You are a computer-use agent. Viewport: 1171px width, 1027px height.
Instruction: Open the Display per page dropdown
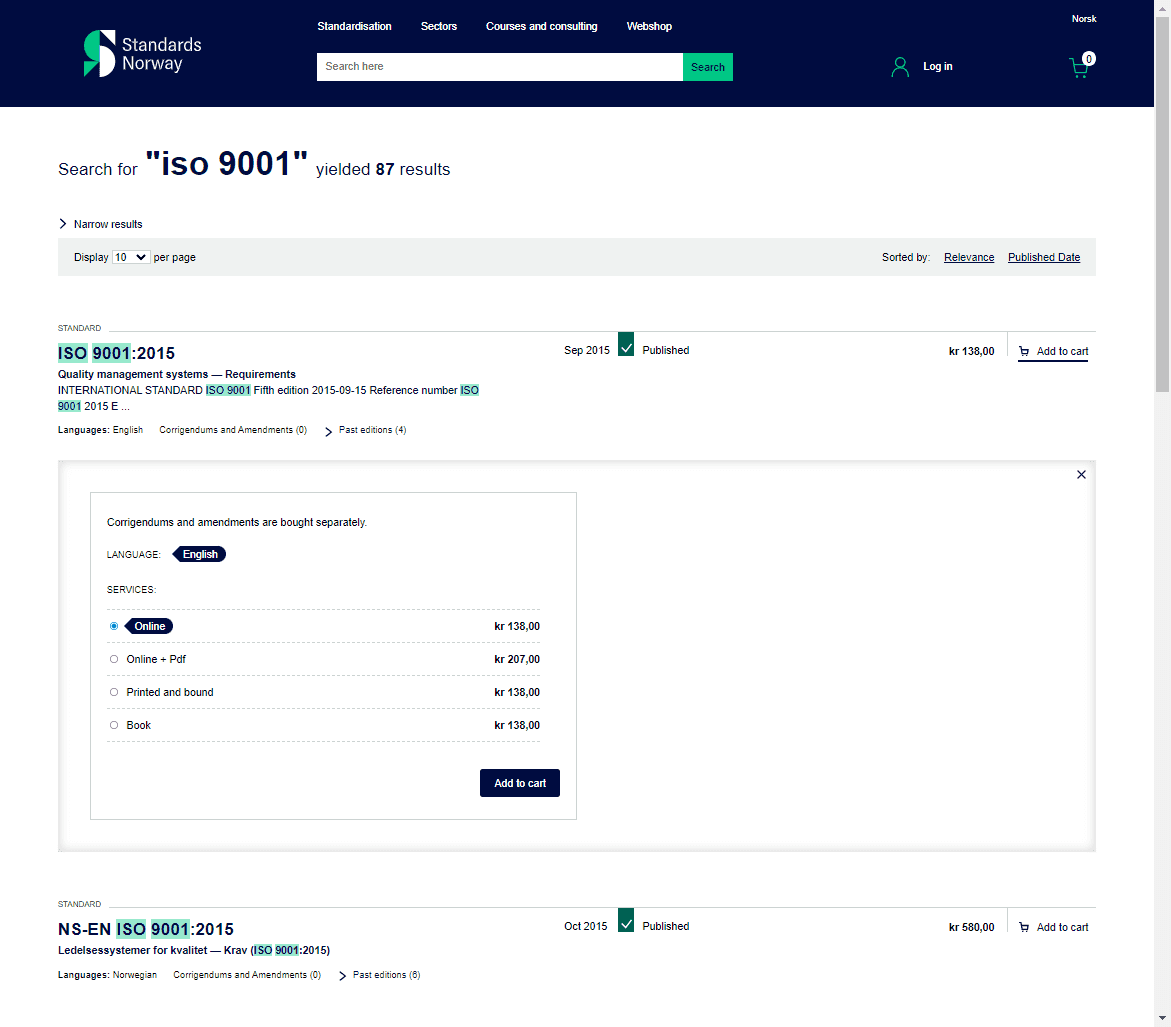131,257
